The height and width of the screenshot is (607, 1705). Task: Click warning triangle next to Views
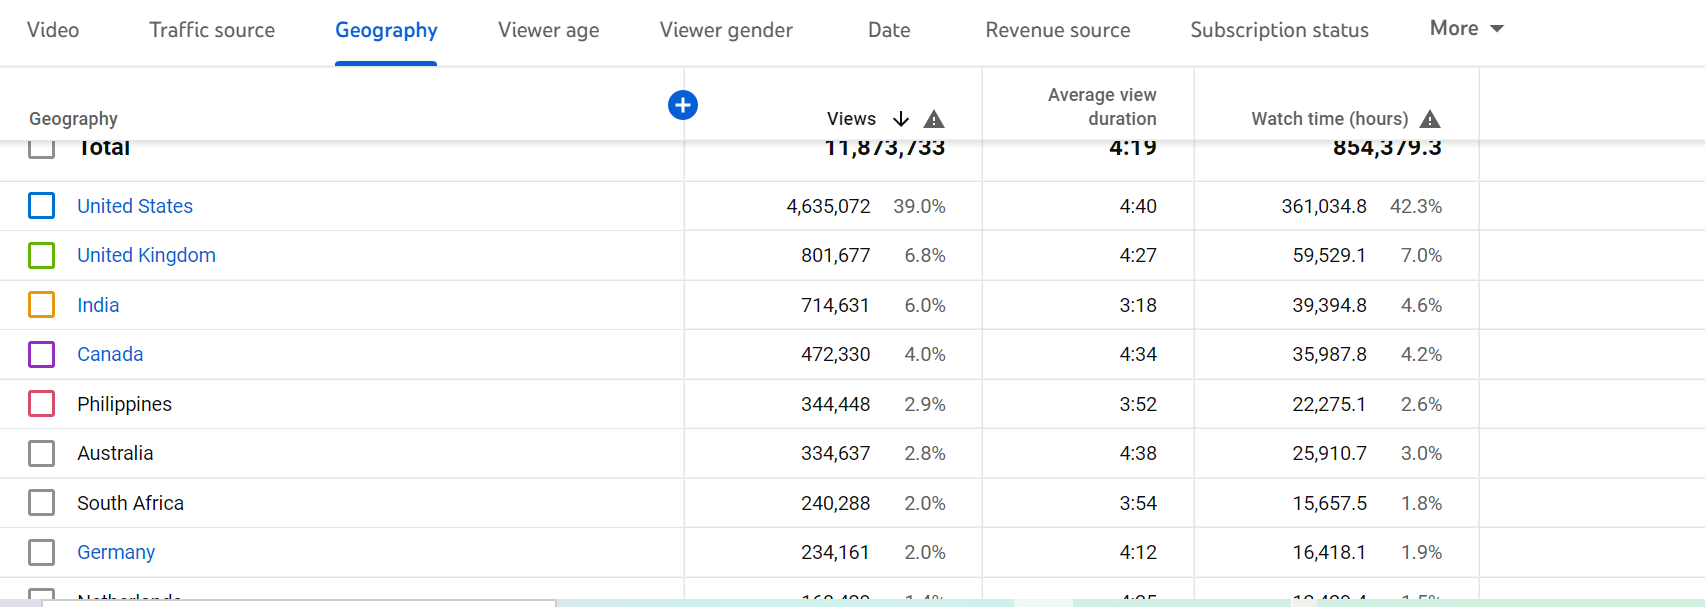point(934,119)
